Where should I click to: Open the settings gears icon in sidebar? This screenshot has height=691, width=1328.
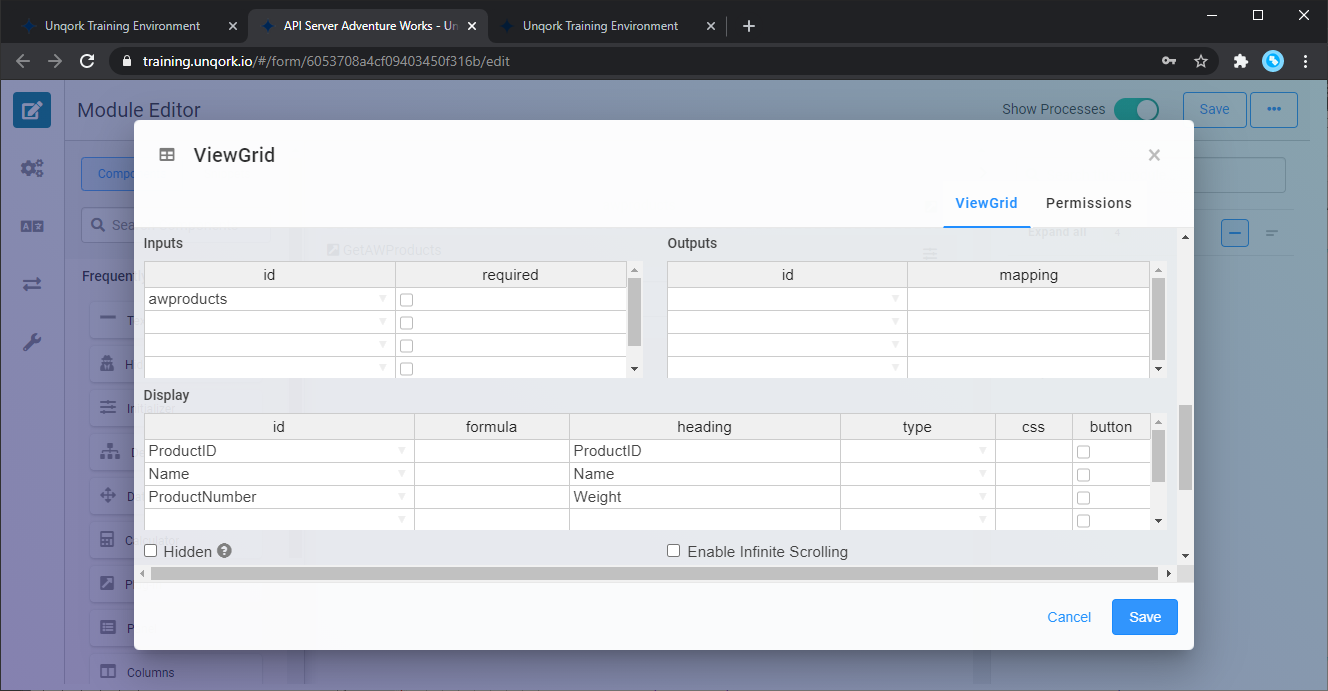tap(32, 168)
